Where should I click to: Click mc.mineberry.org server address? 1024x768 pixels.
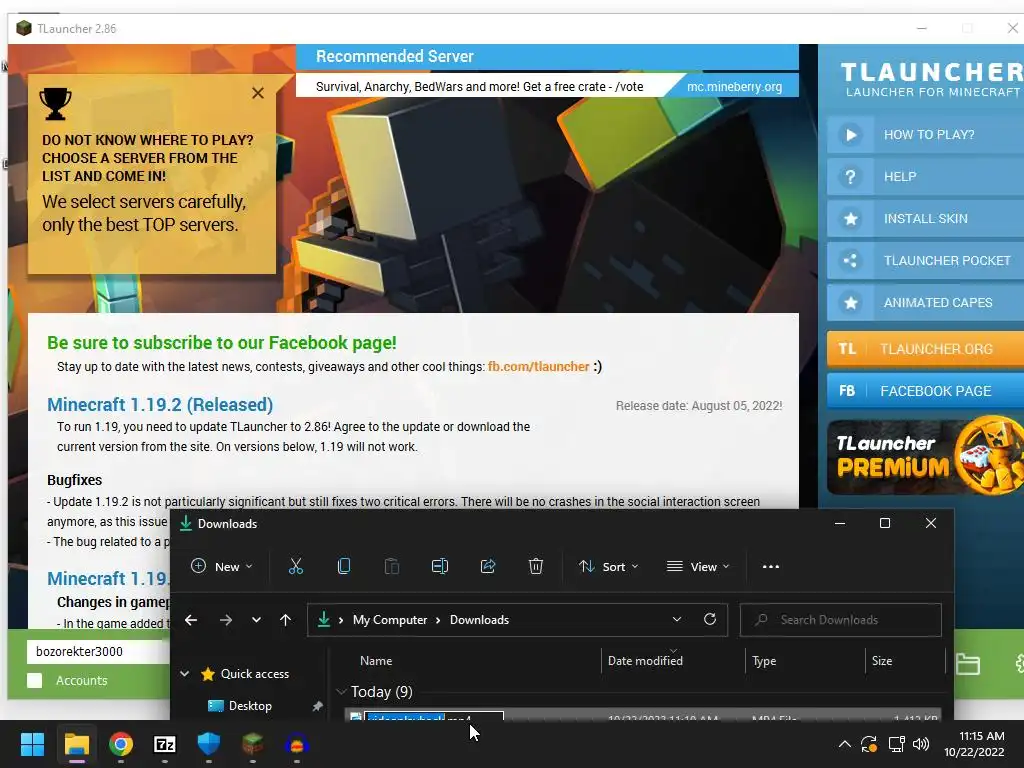pyautogui.click(x=734, y=86)
